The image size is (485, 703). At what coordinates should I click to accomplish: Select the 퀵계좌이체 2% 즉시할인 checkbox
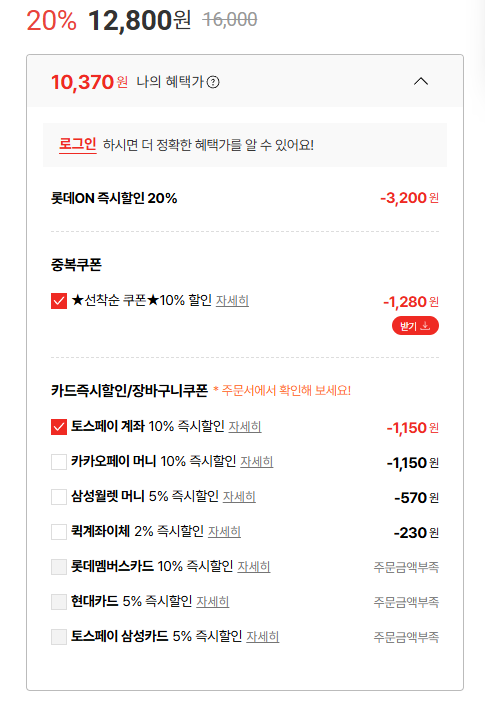coord(59,532)
